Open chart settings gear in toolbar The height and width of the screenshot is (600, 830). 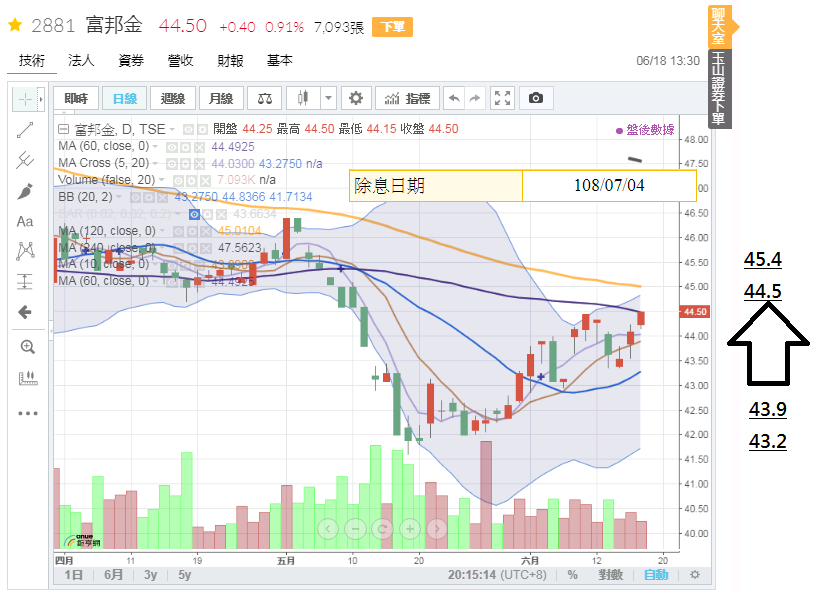point(356,98)
